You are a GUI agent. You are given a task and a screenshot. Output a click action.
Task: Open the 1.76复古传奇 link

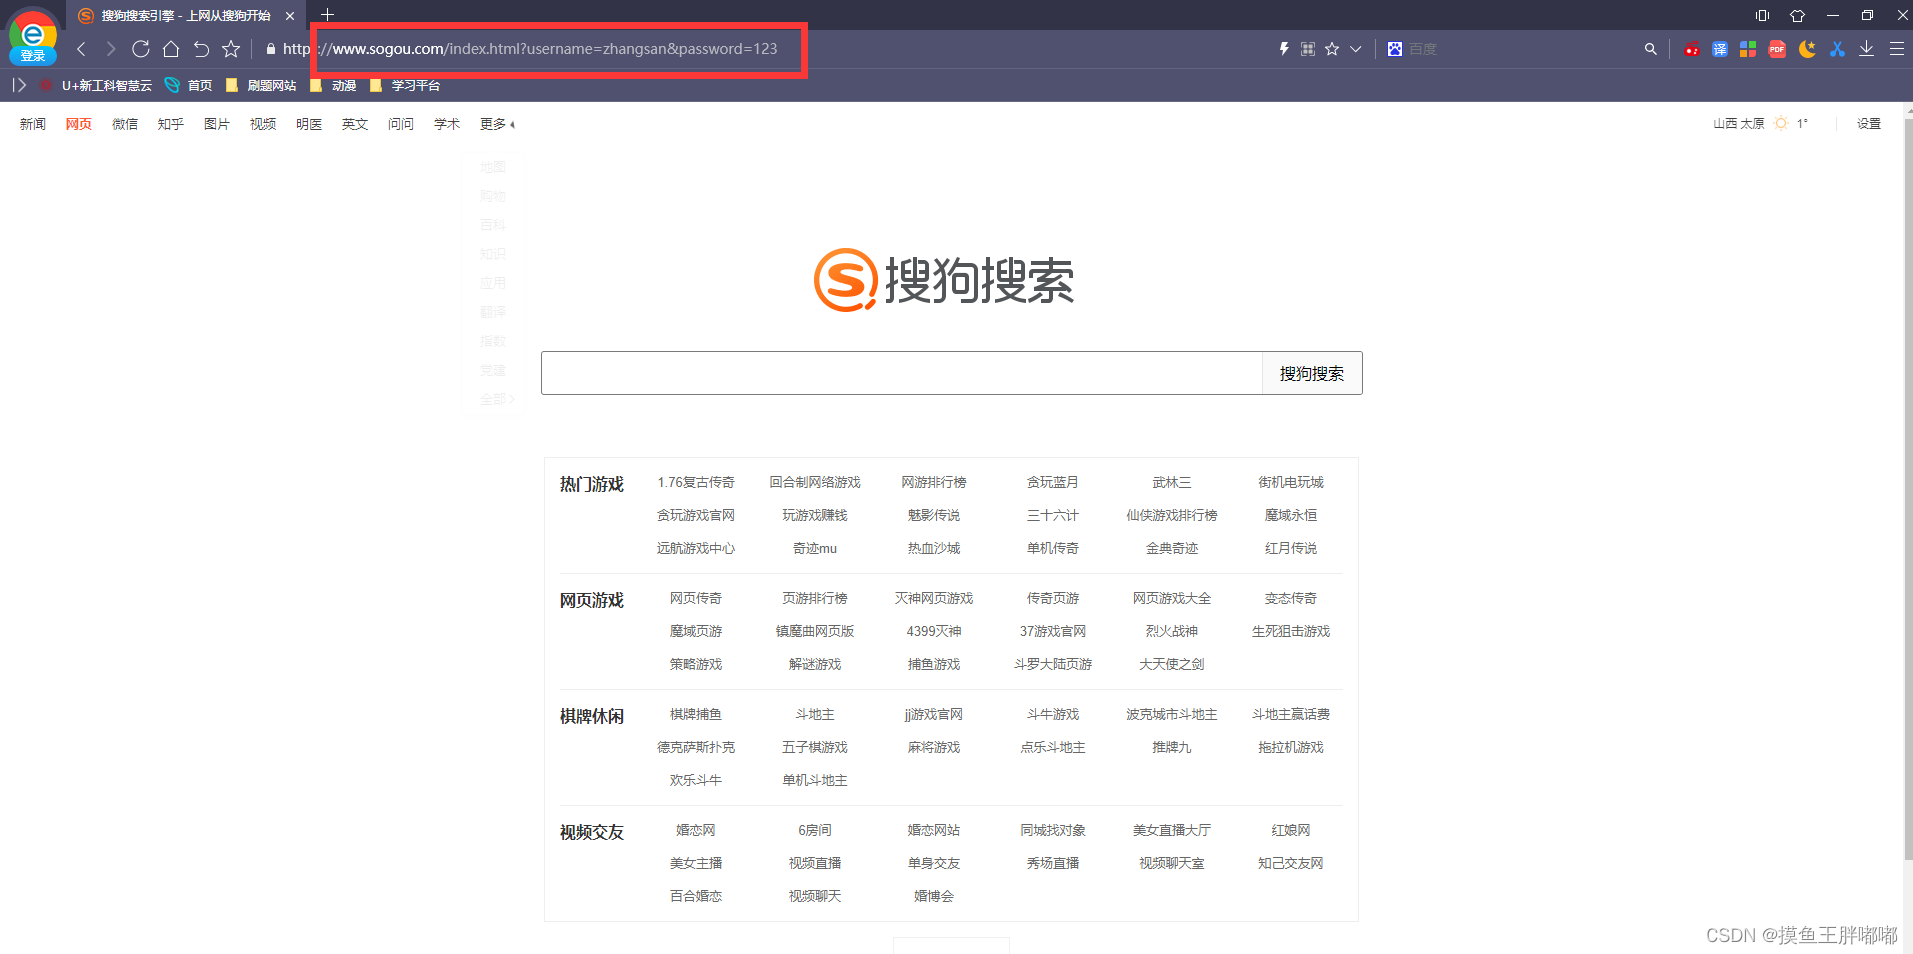click(x=696, y=482)
